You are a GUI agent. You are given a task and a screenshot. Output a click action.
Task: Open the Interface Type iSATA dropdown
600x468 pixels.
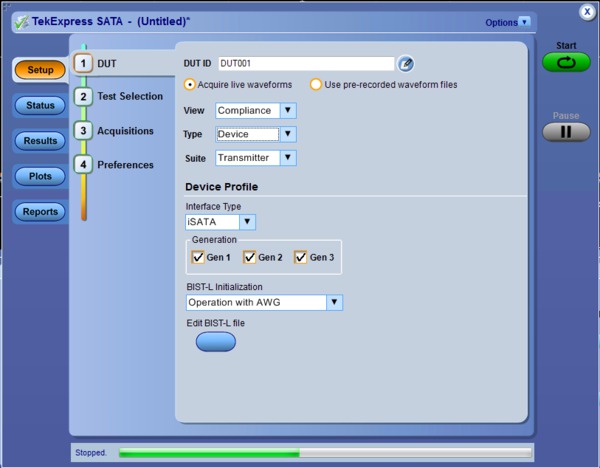pos(247,222)
